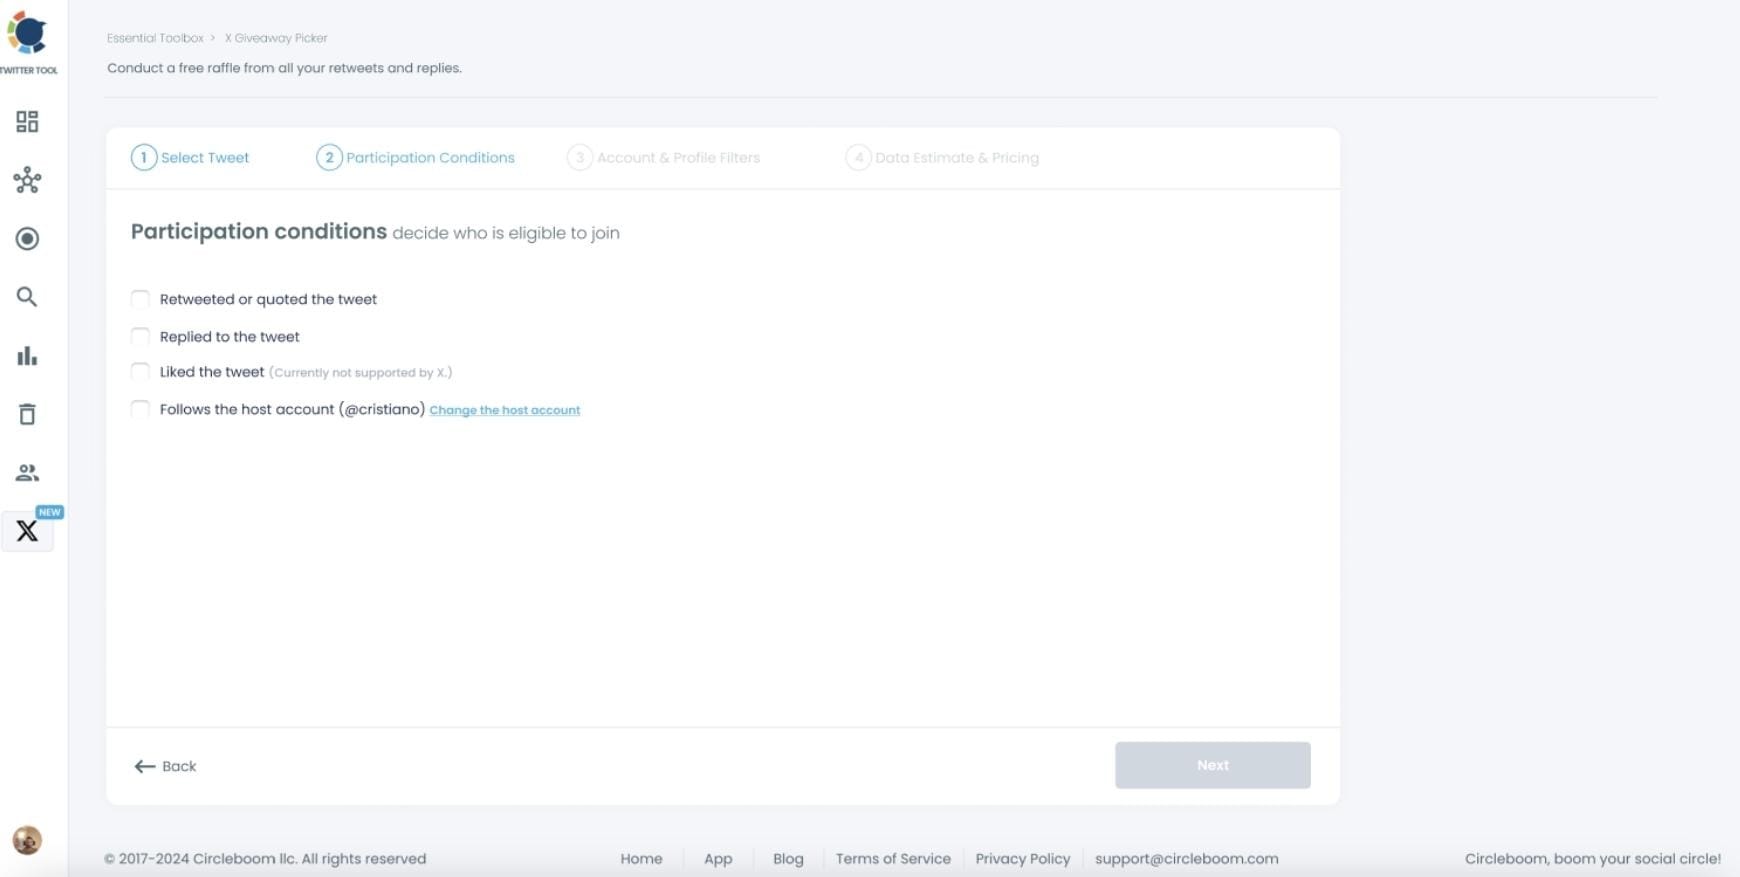Select the circle target icon in sidebar

(x=27, y=239)
